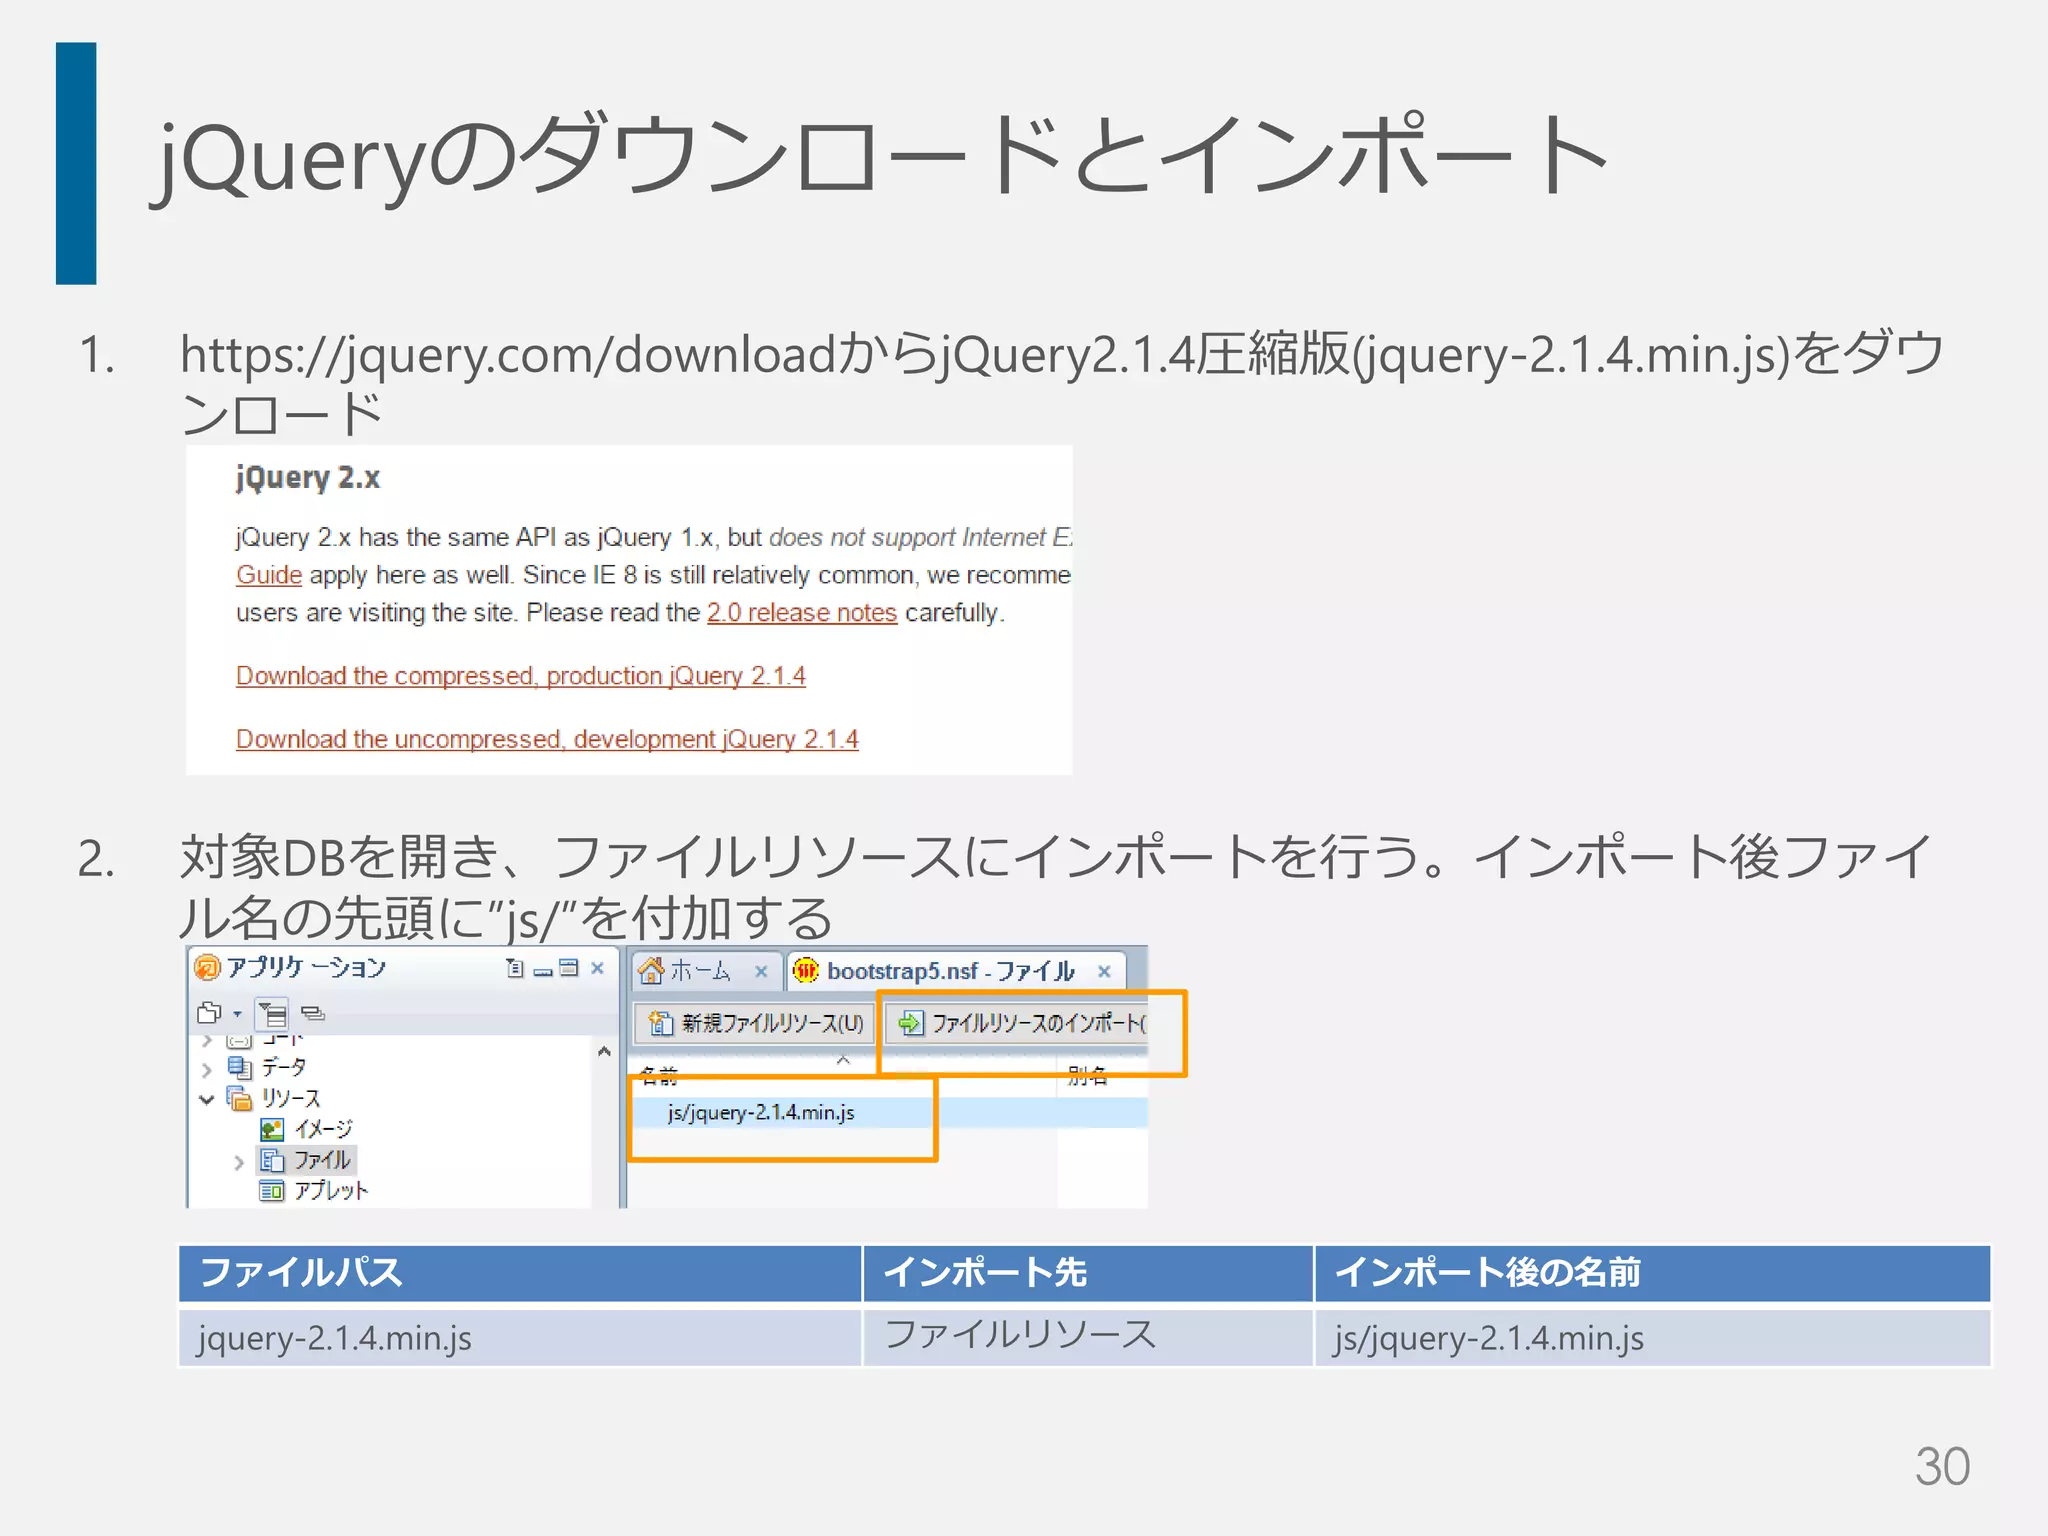
Task: Click the collapse all tree icon
Action: [x=313, y=1013]
